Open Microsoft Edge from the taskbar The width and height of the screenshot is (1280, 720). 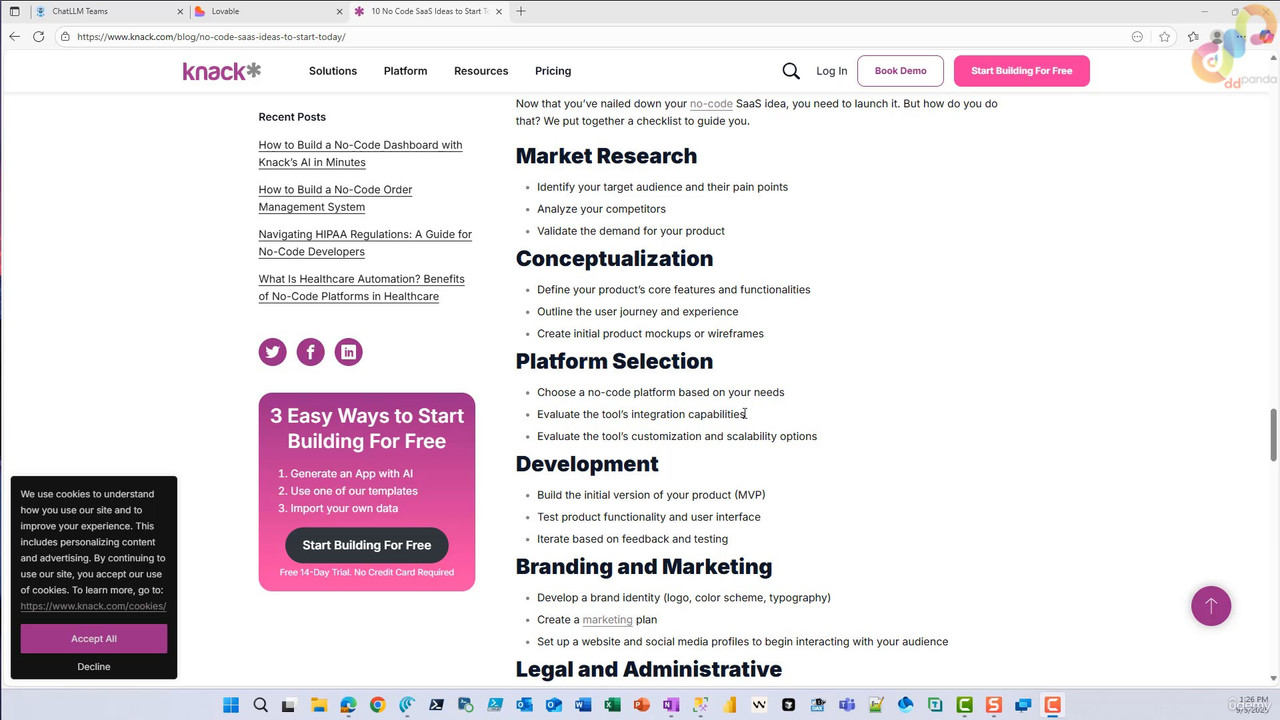pos(348,705)
